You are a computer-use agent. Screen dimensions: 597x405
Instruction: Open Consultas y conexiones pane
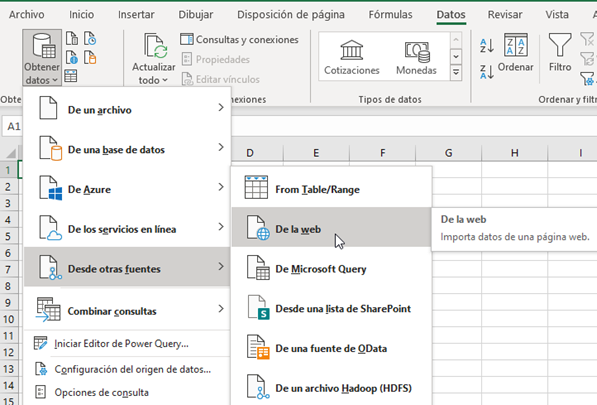239,39
